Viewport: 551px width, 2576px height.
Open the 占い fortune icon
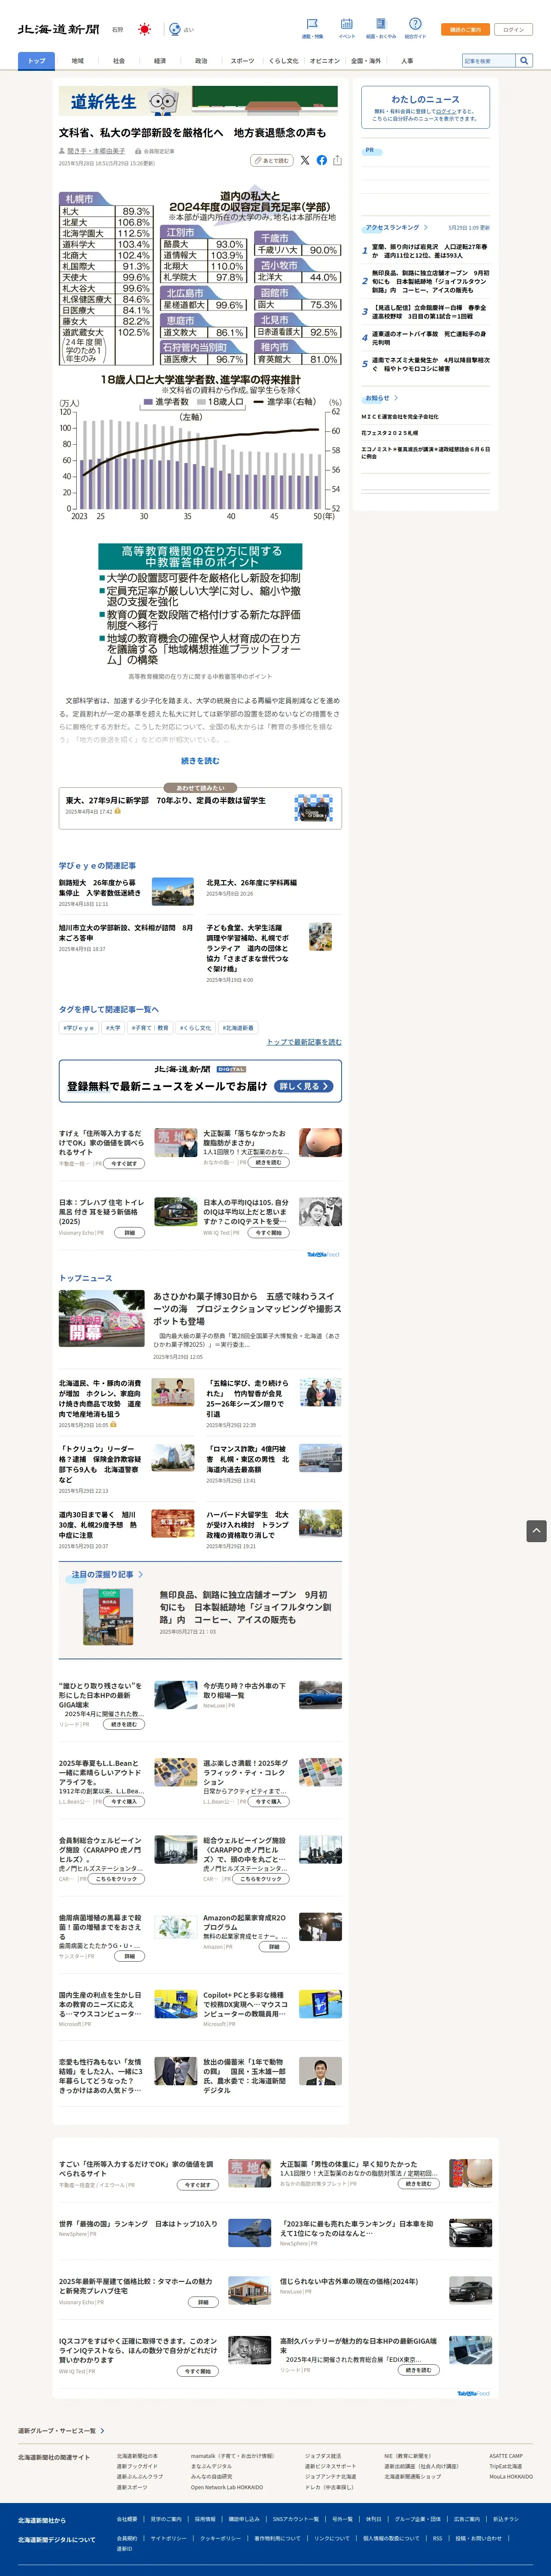pos(175,29)
